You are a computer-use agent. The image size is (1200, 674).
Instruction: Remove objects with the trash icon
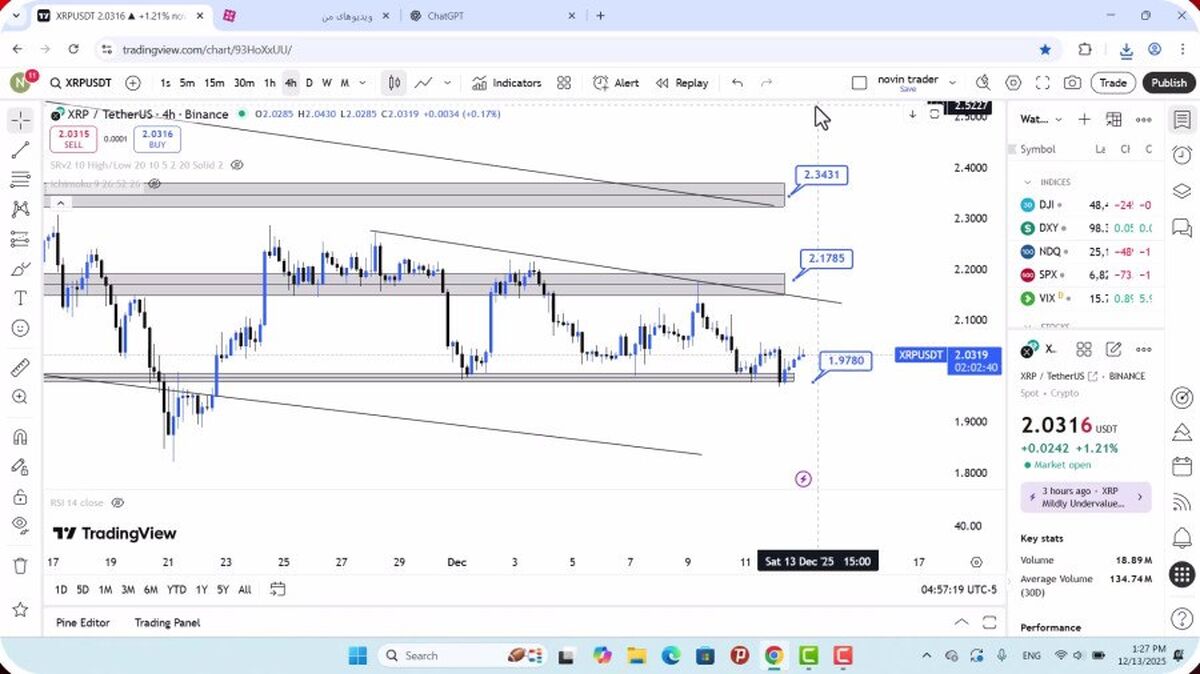click(x=20, y=566)
